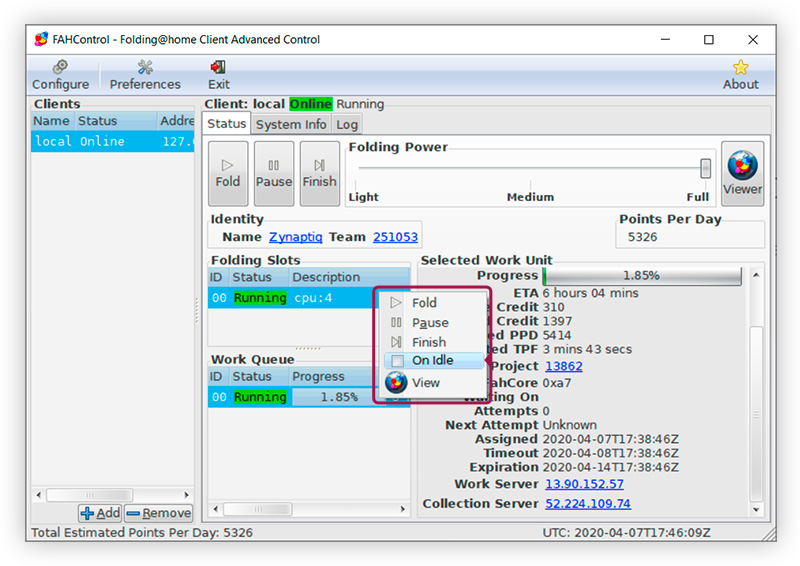Toggle the On Idle checkbox
Image resolution: width=800 pixels, height=566 pixels.
pyautogui.click(x=397, y=361)
